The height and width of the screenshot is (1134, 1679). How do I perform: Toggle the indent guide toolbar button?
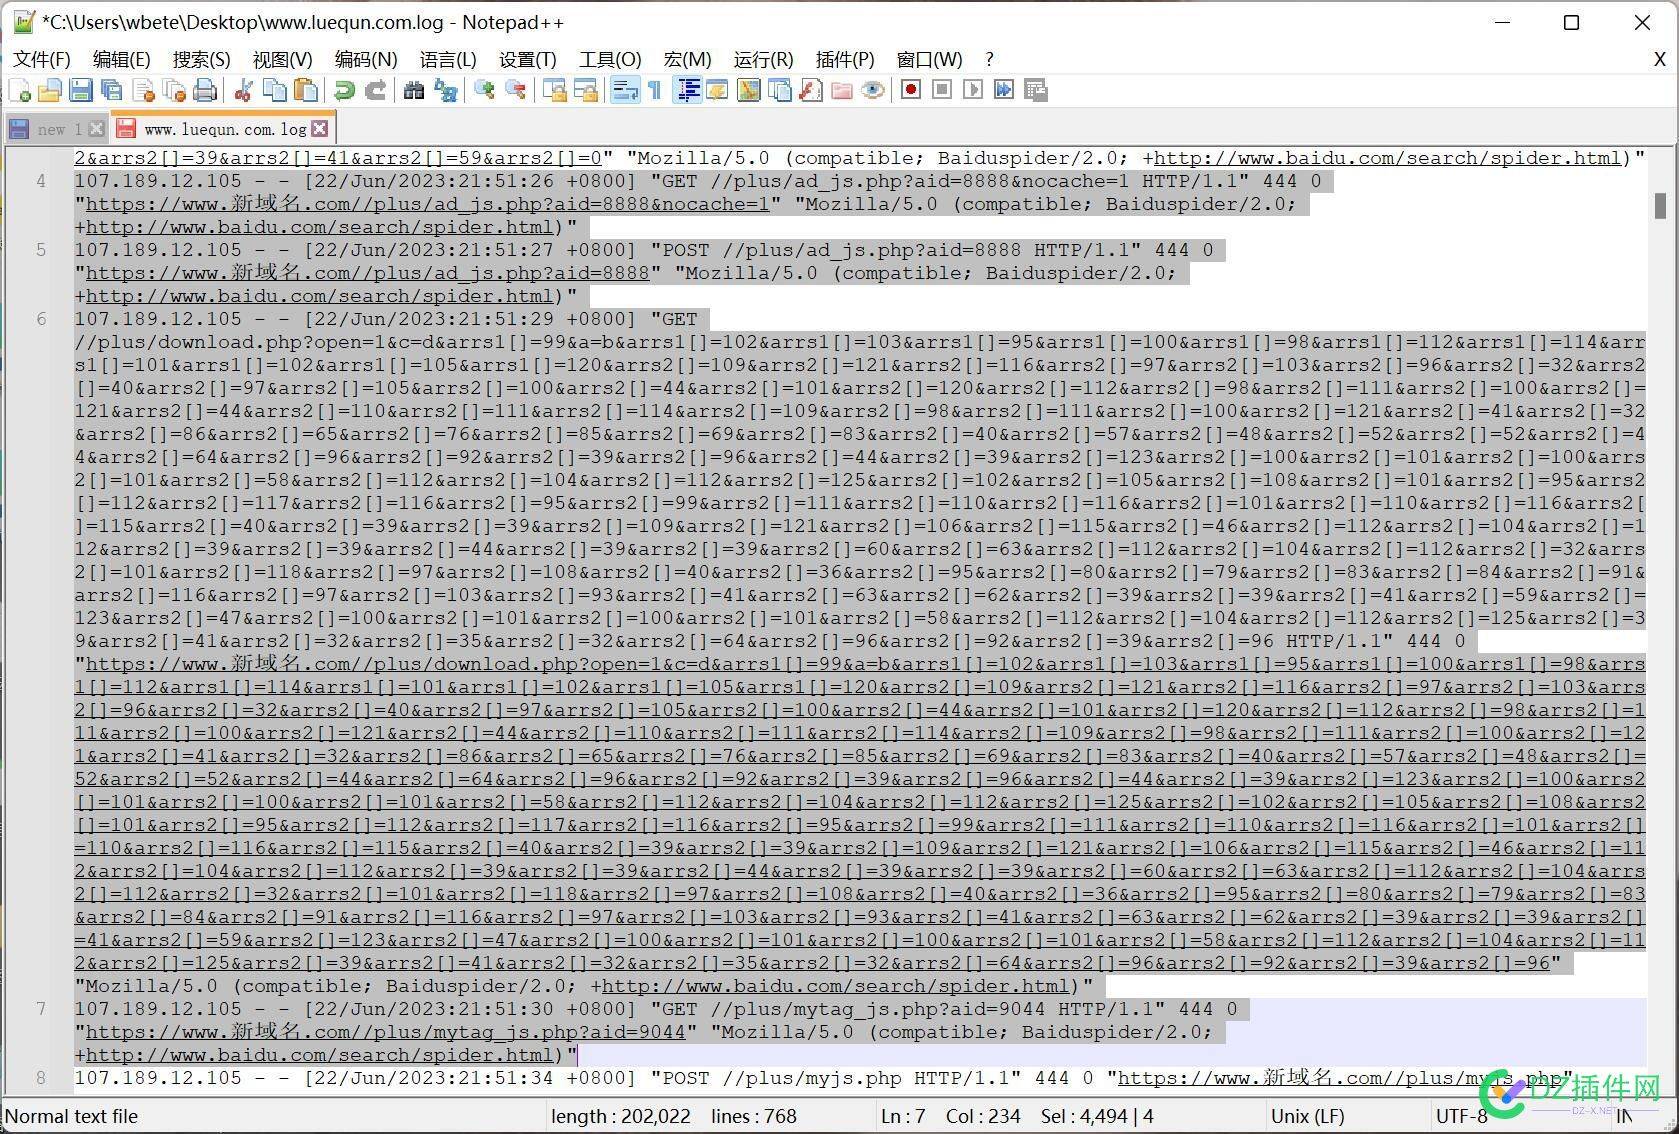click(687, 91)
